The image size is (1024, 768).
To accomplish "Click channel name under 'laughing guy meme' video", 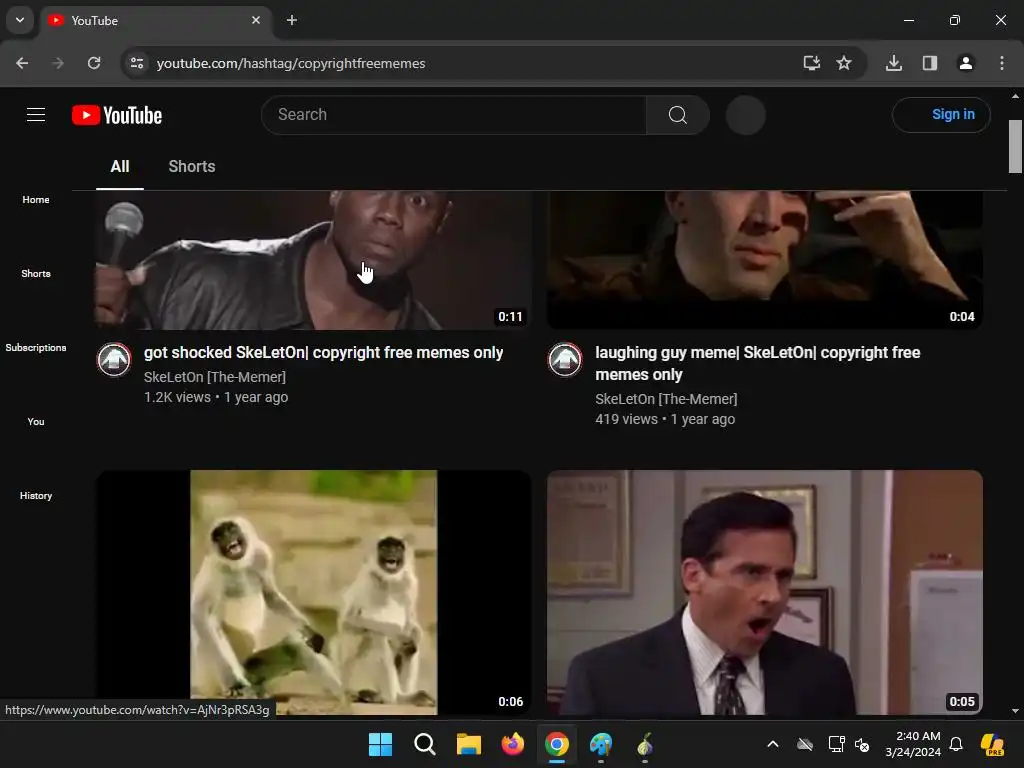I will pos(666,399).
